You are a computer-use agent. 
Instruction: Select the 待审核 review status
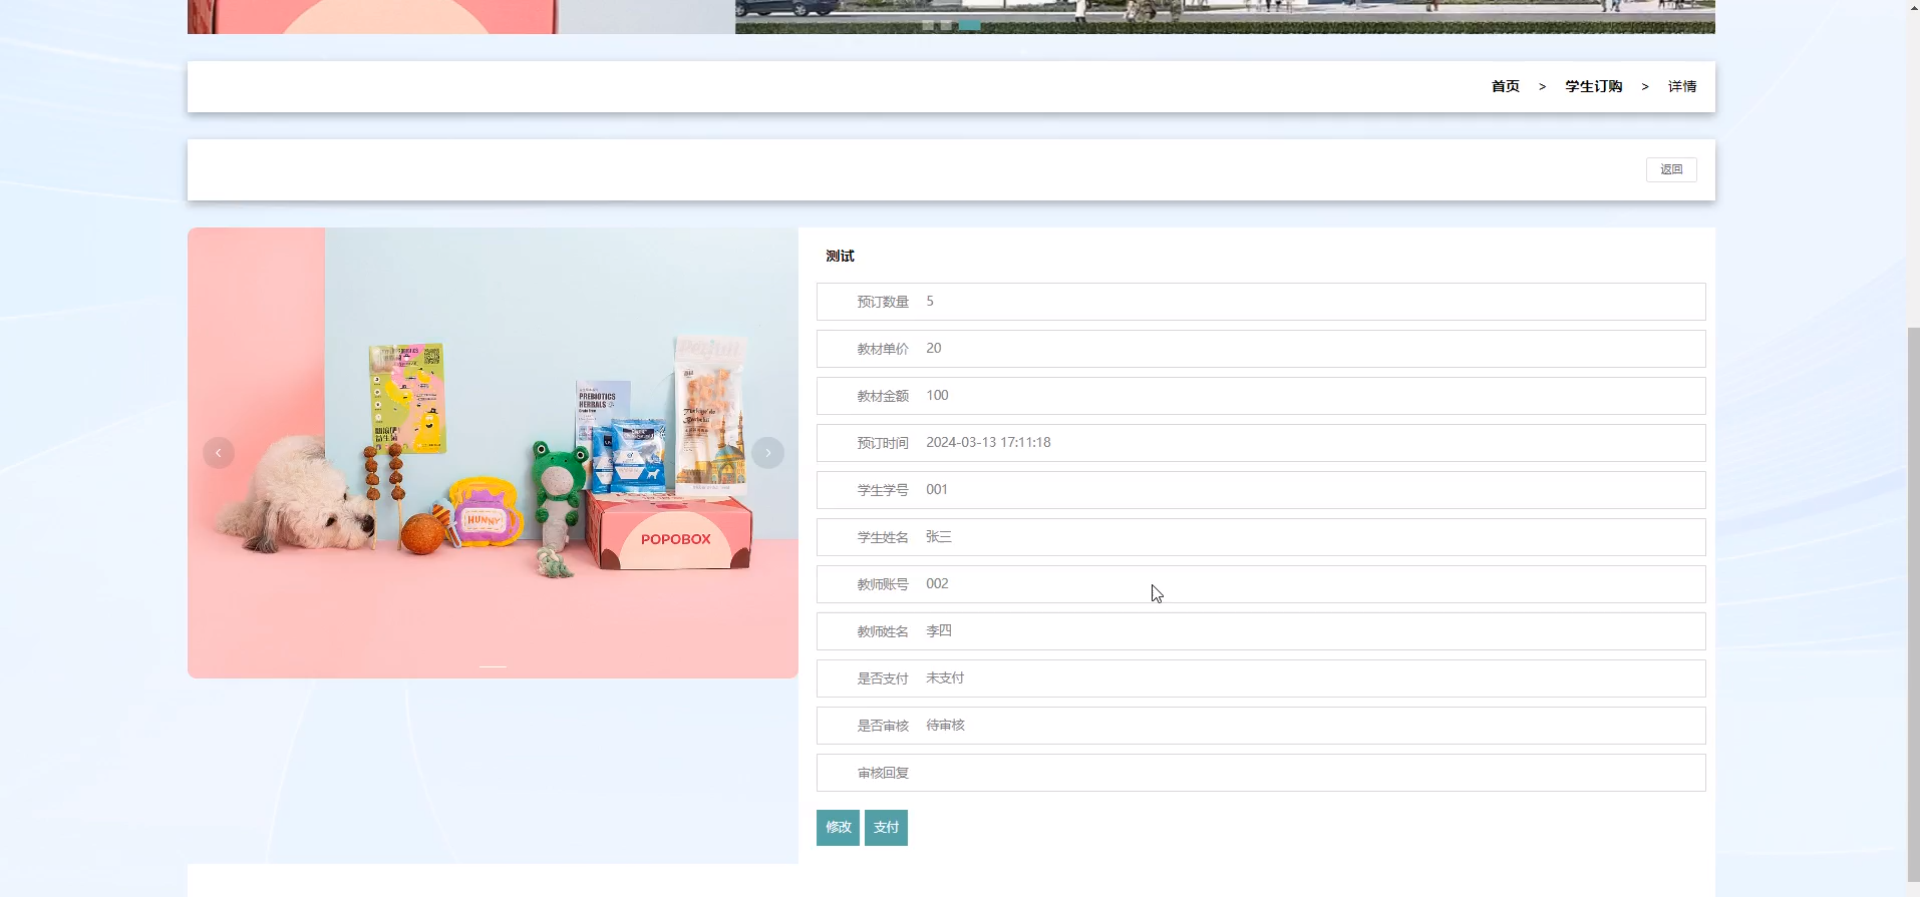click(x=945, y=725)
